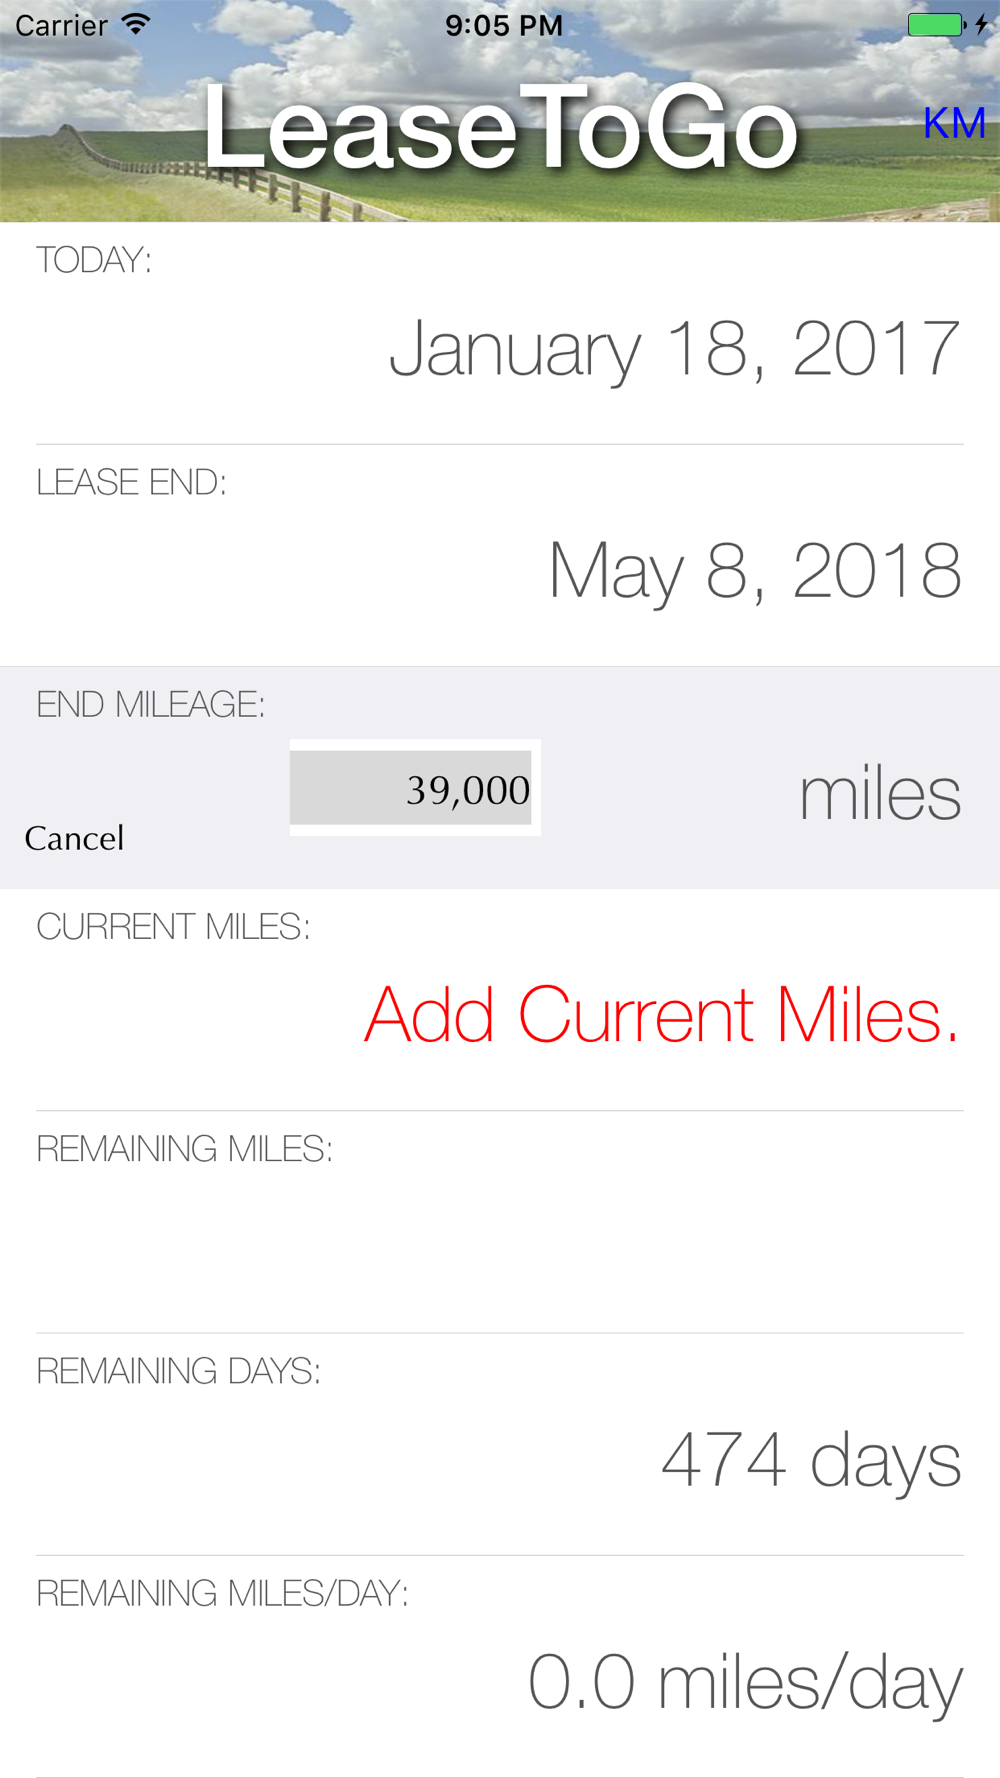Tap the miles unit label
Viewport: 1000px width, 1778px height.
pos(879,795)
